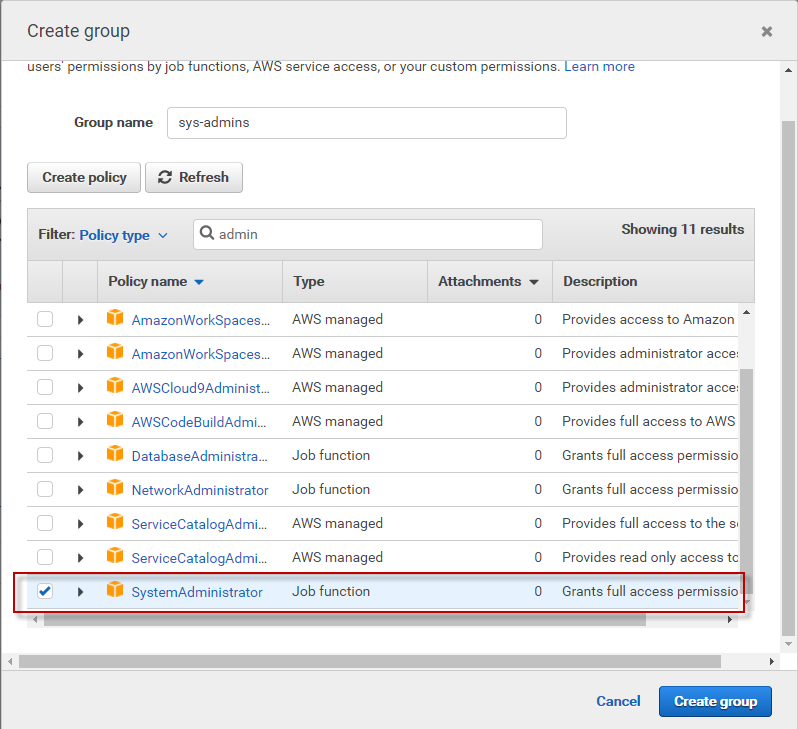The width and height of the screenshot is (798, 729).
Task: Click the policy cube icon beside DatabaseAdministrator
Action: click(115, 456)
